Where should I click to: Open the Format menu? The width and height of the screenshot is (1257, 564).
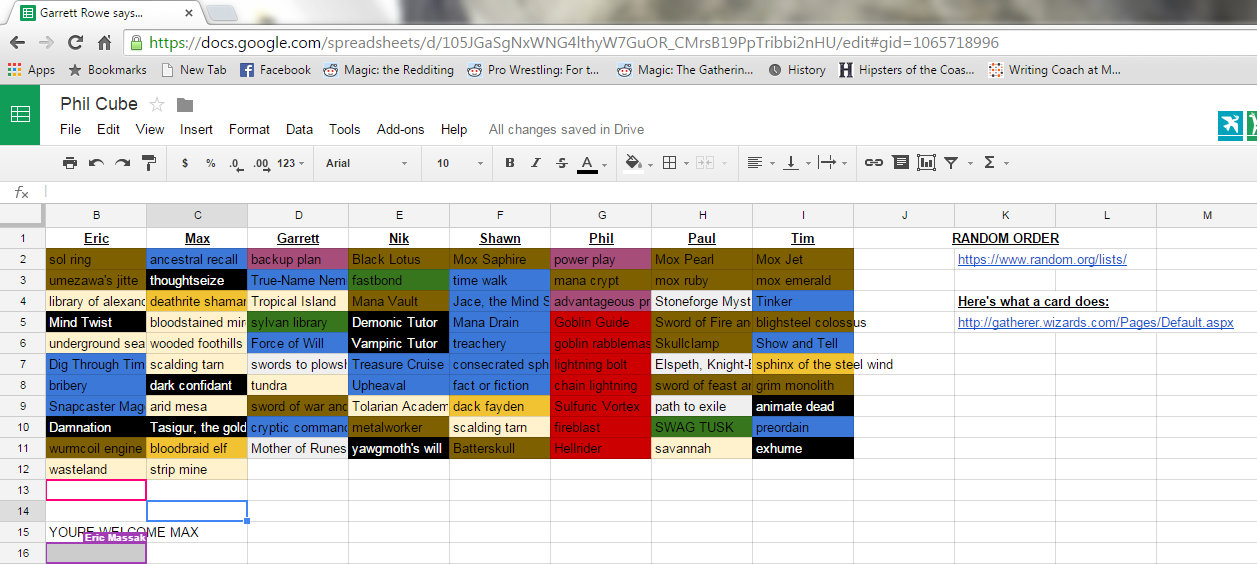[249, 129]
